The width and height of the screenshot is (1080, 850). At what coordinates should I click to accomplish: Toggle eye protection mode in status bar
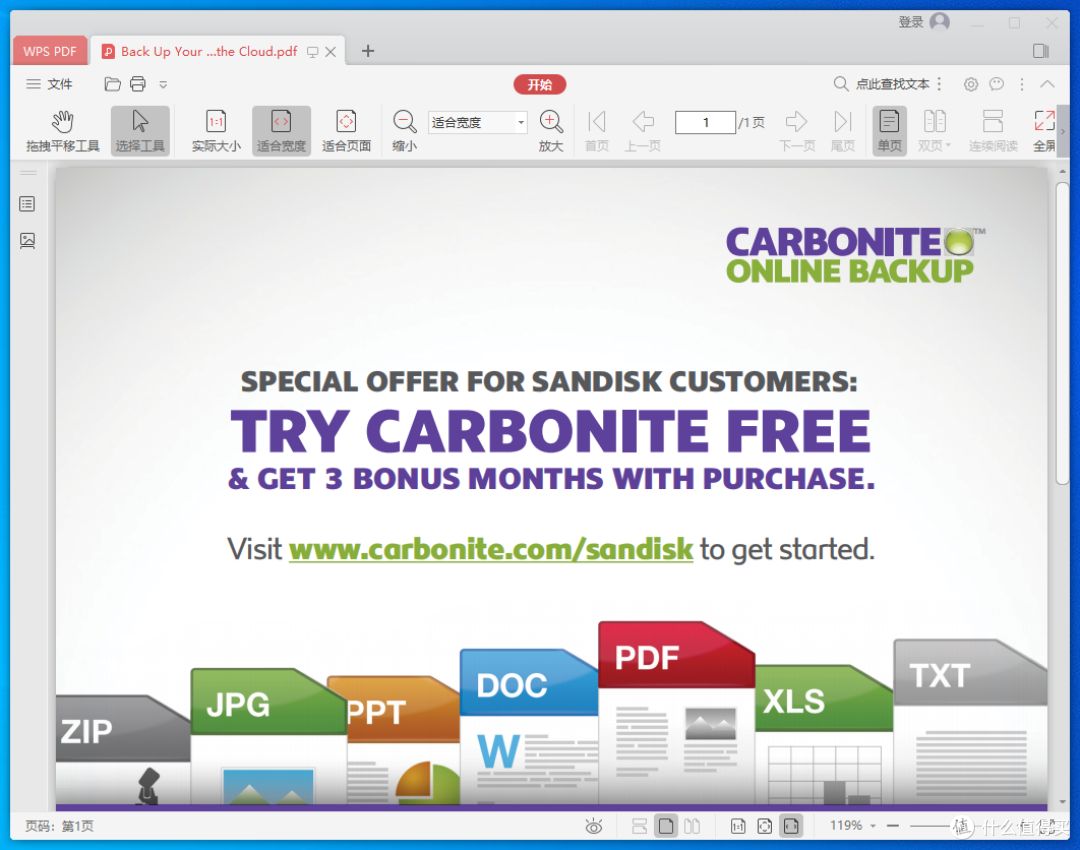pyautogui.click(x=594, y=826)
